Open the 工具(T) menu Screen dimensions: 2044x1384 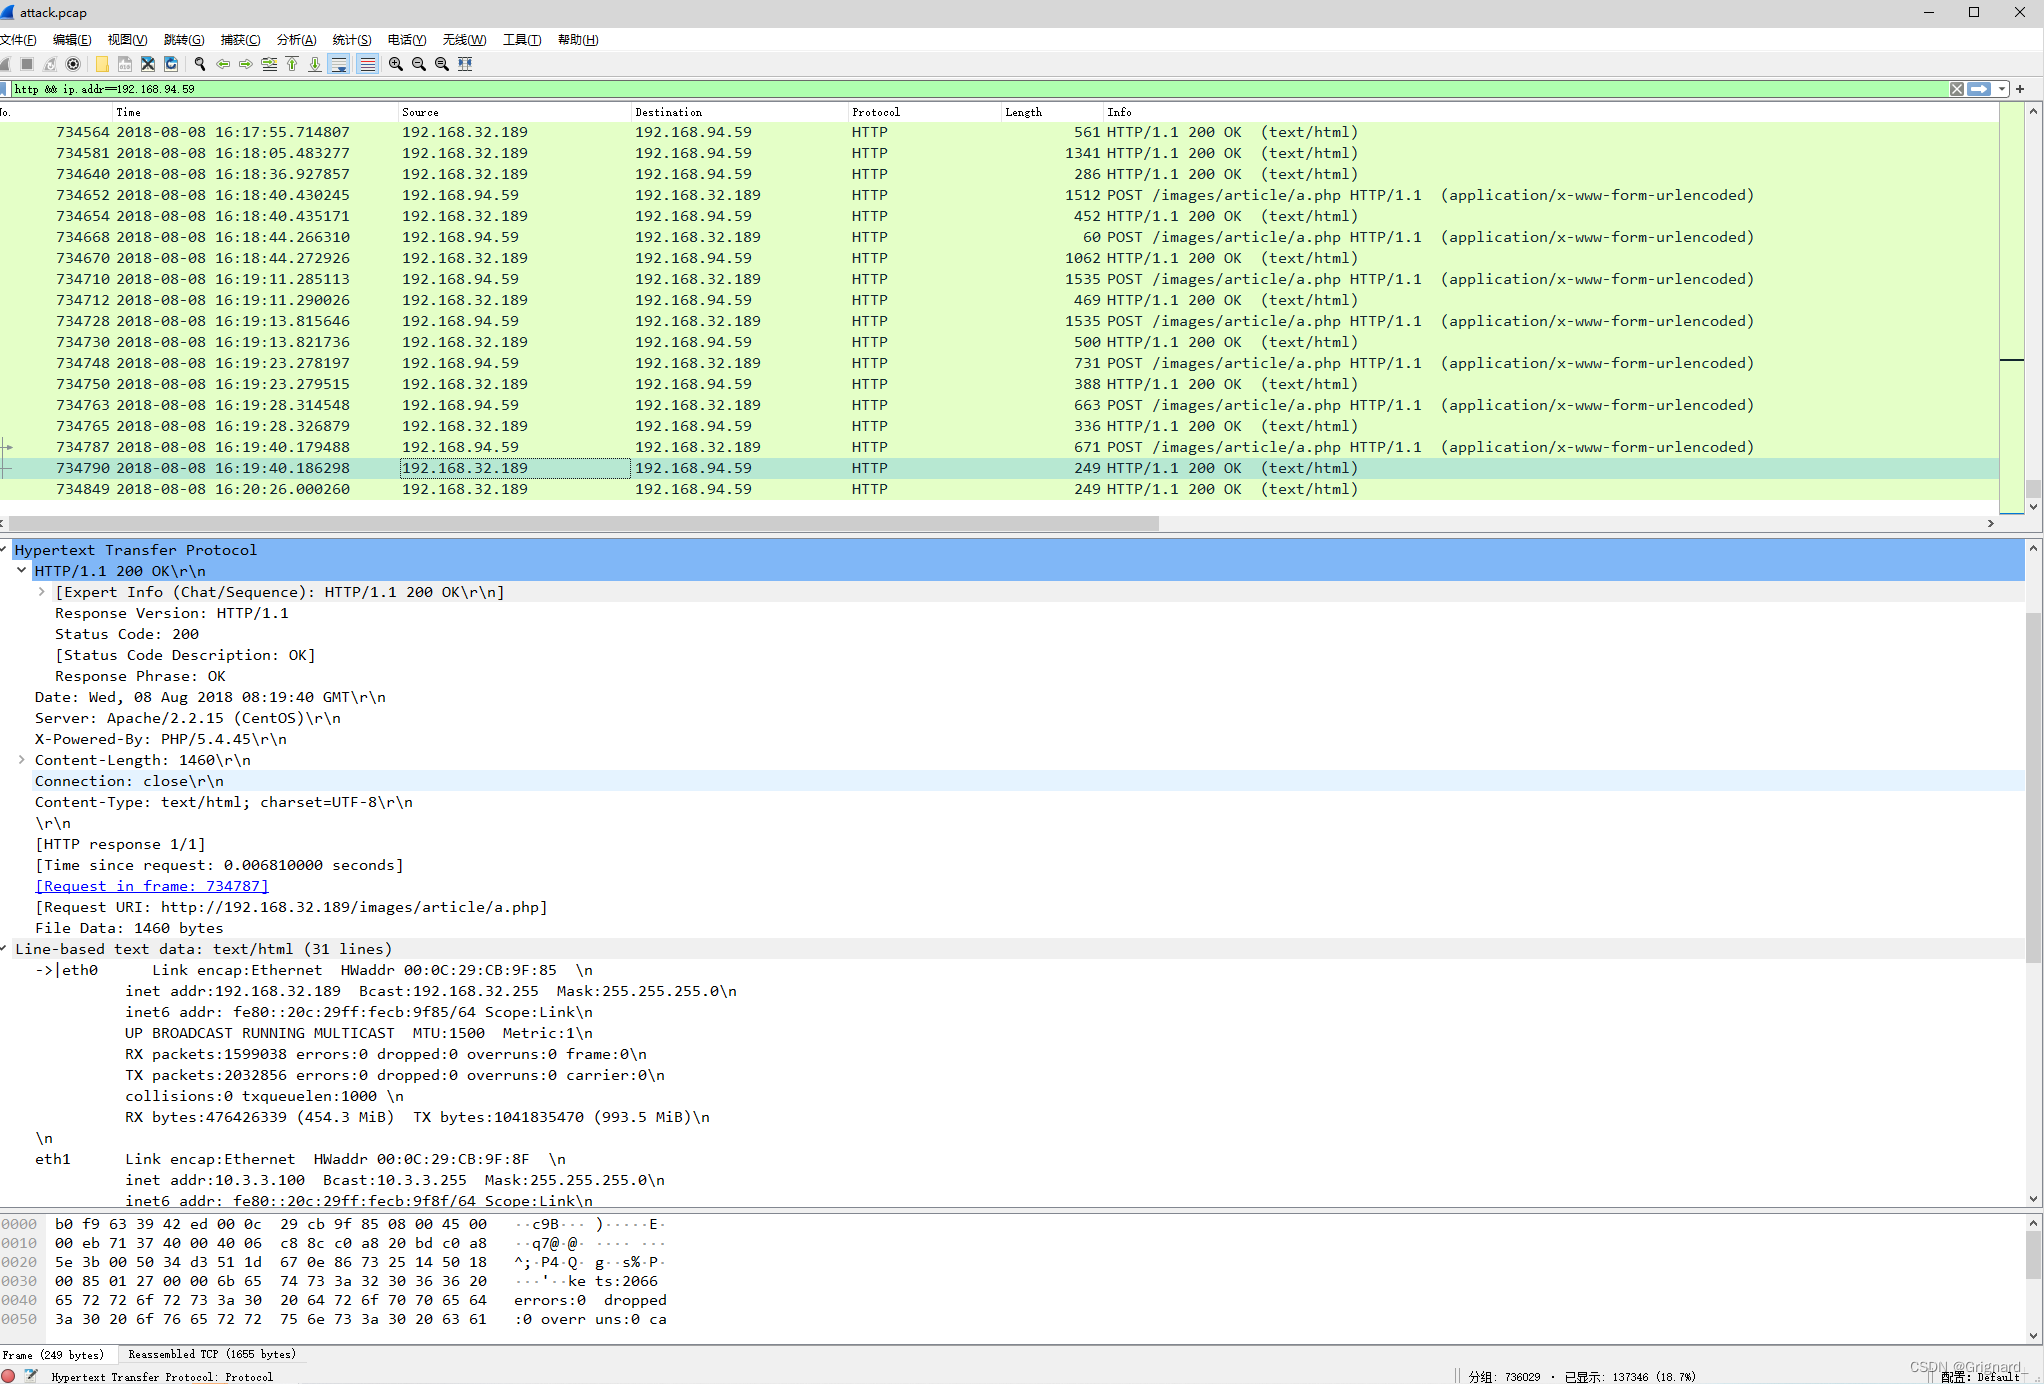pos(522,40)
